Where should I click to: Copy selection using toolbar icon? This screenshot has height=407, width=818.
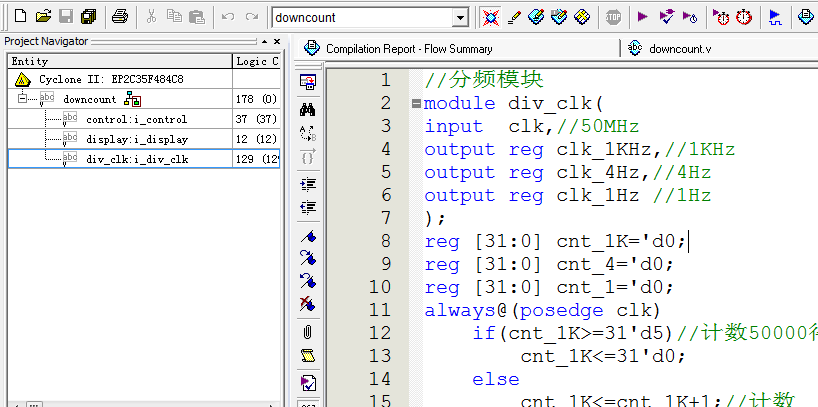coord(174,17)
